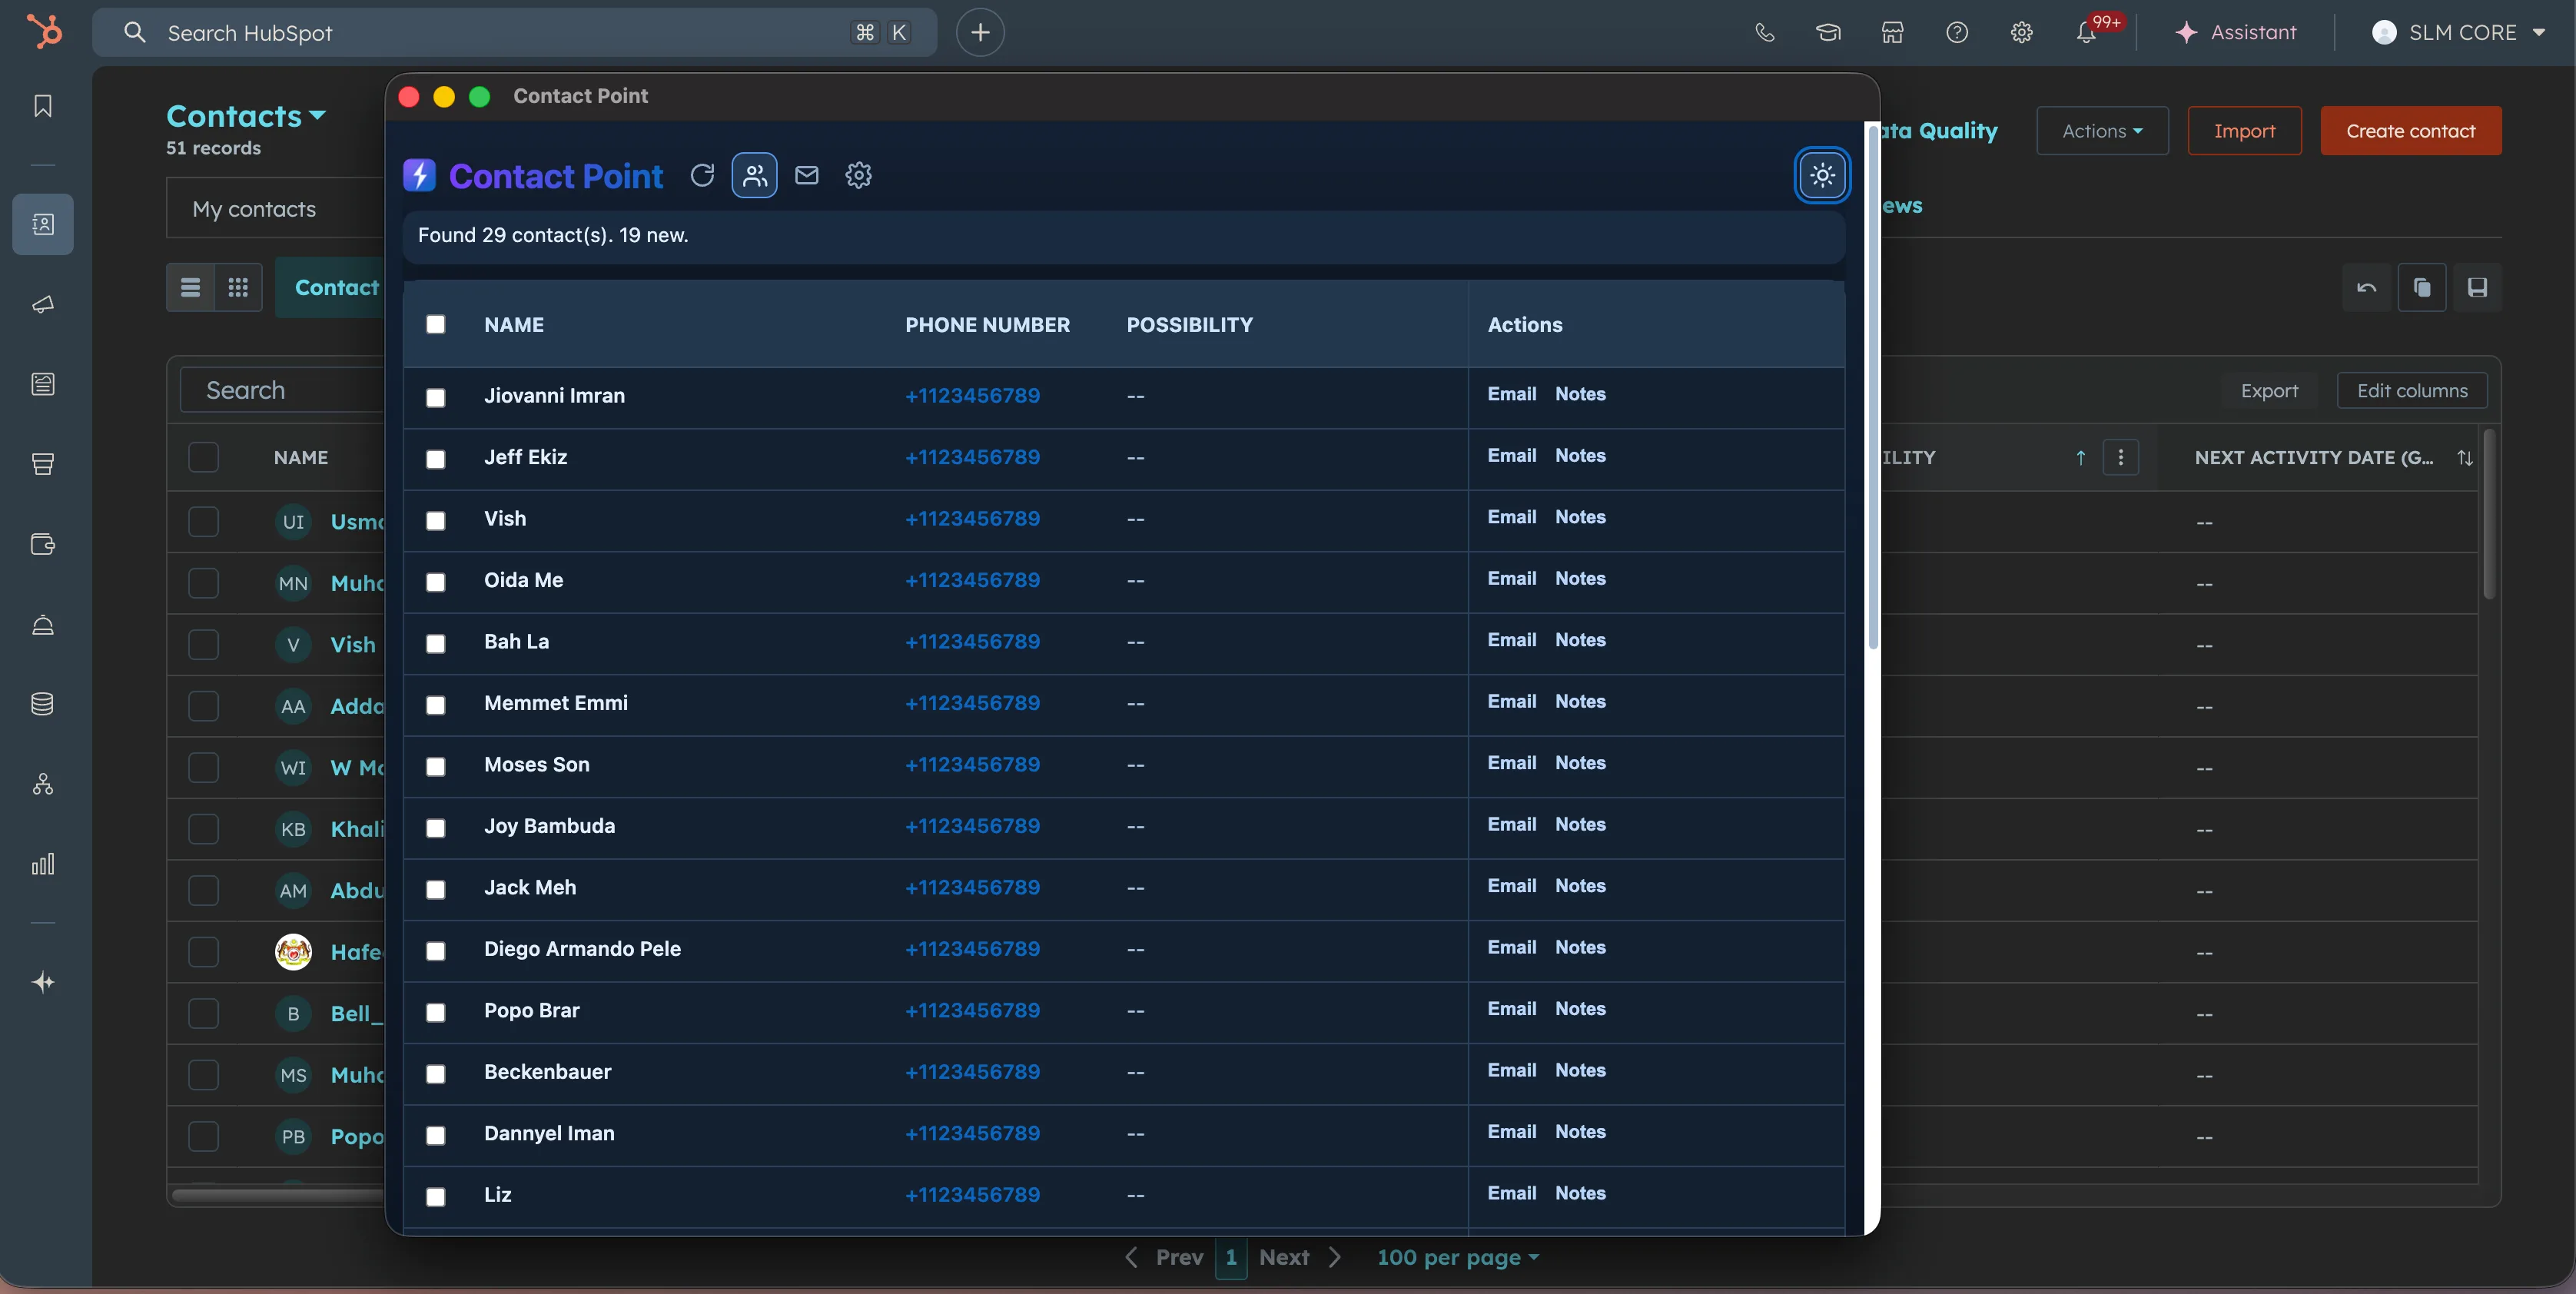
Task: Click the Create contact button
Action: 2410,131
